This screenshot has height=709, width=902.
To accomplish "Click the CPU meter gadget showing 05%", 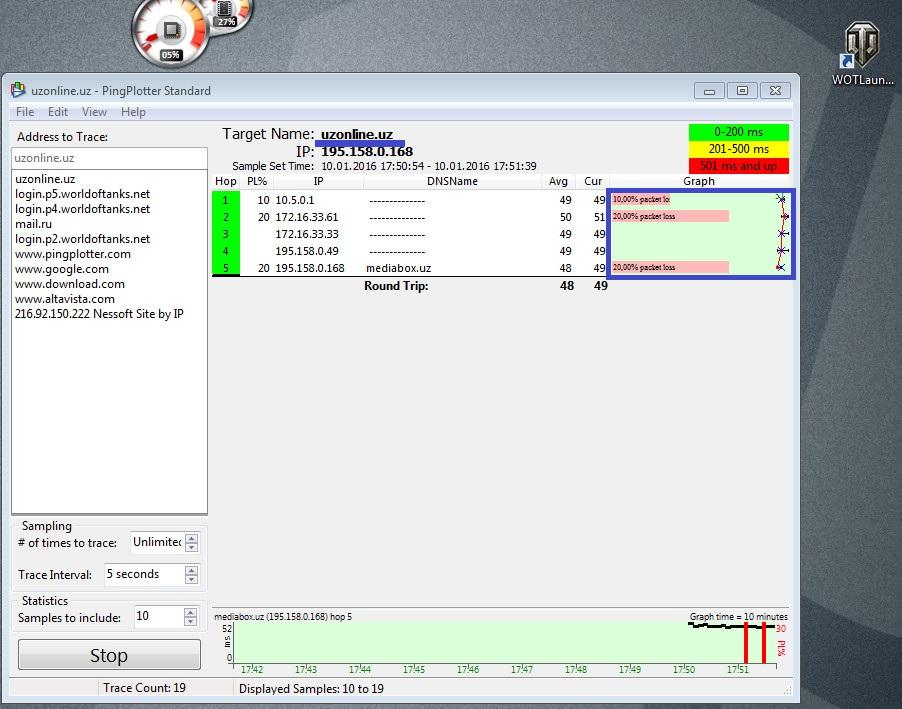I will (171, 32).
